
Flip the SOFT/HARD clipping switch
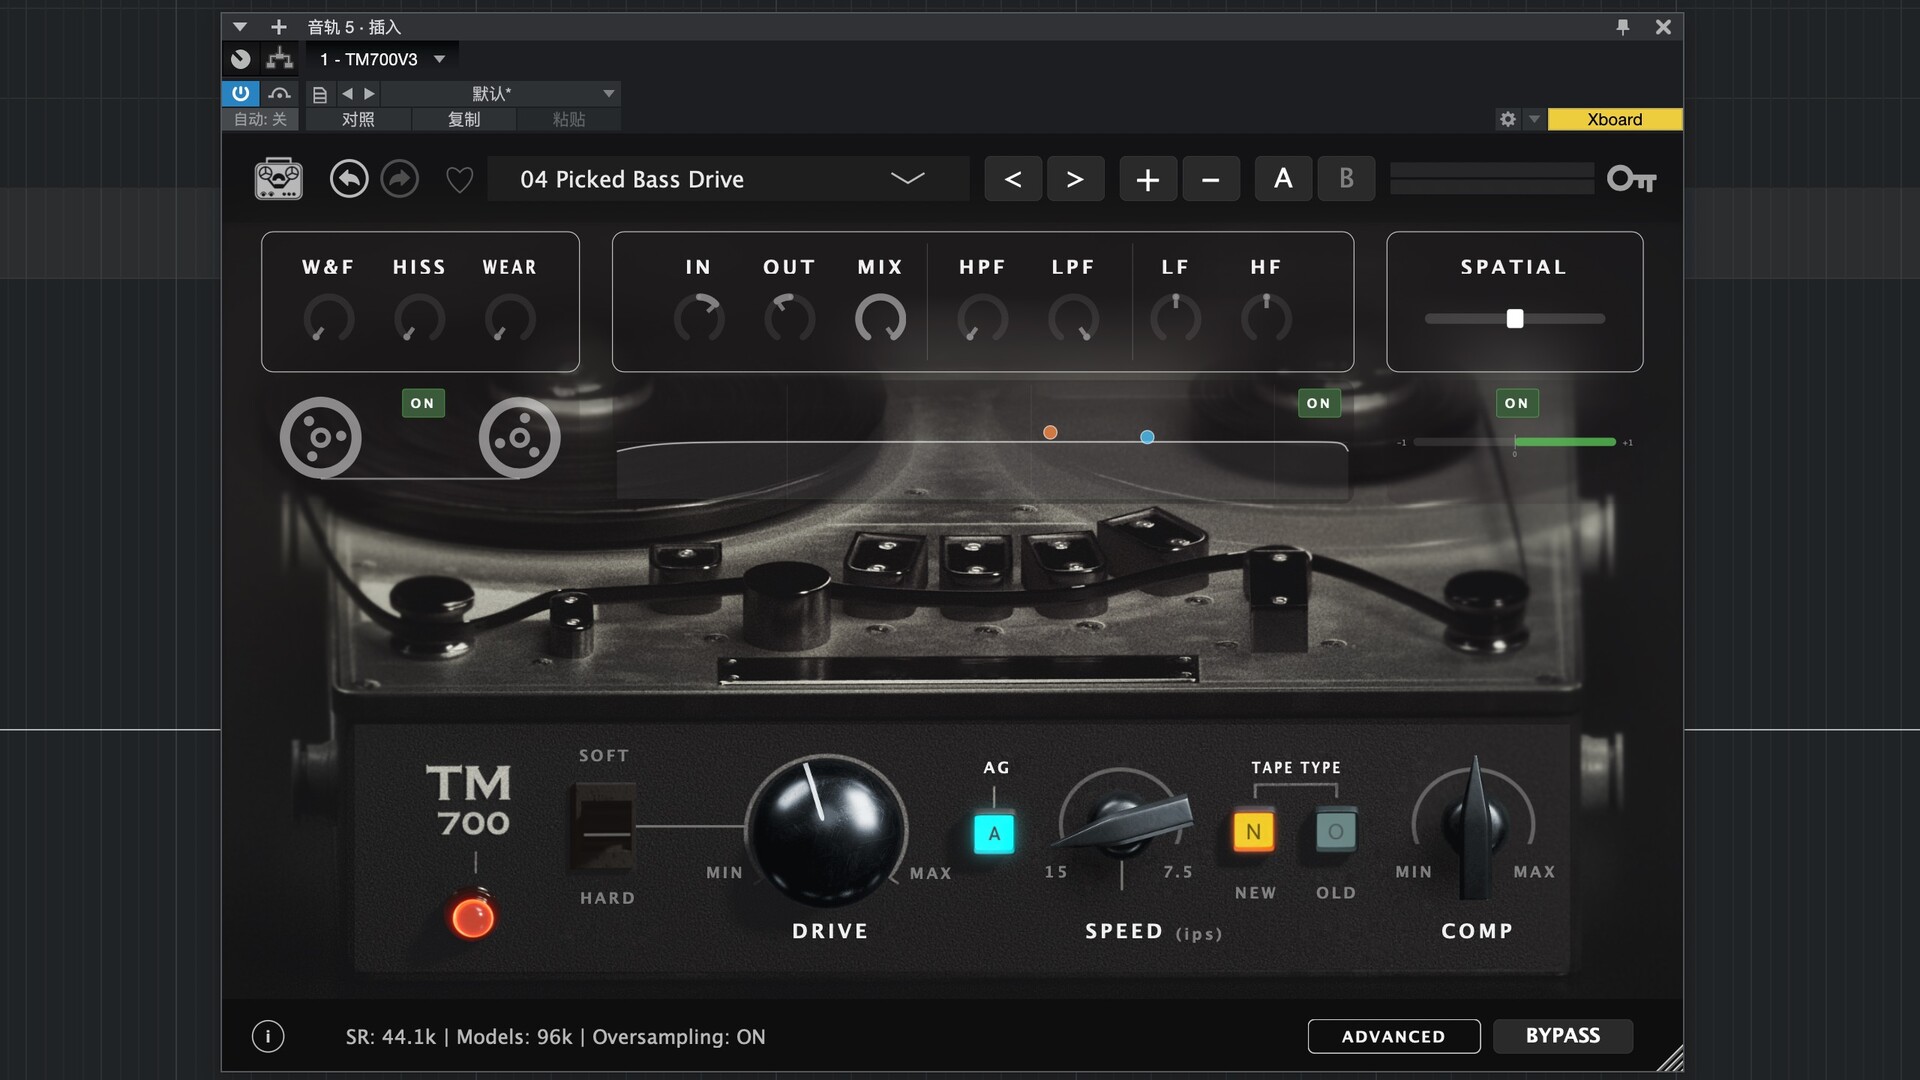pos(605,827)
